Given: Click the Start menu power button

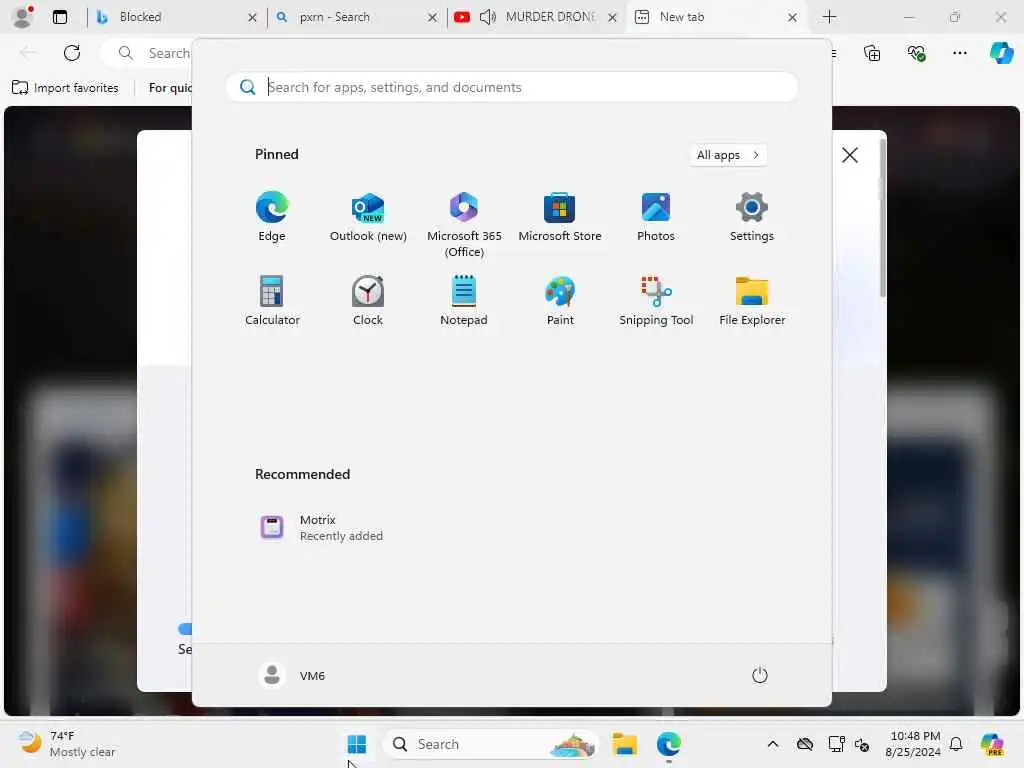Looking at the screenshot, I should coord(760,675).
